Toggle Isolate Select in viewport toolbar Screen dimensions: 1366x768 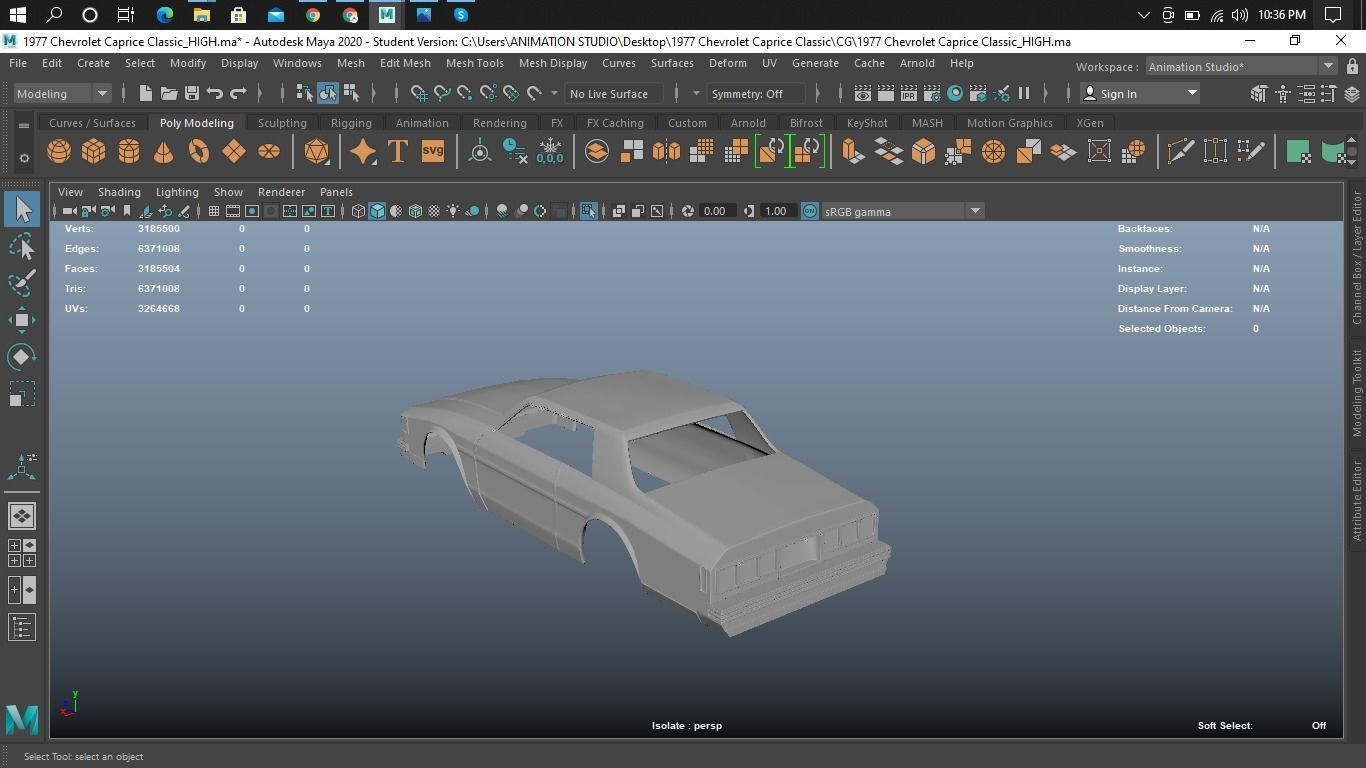tap(588, 211)
